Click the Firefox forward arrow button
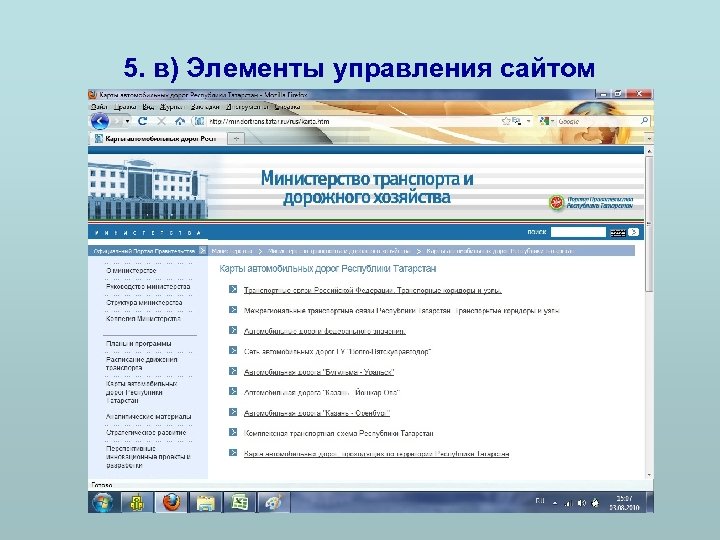720x540 pixels. tap(117, 121)
